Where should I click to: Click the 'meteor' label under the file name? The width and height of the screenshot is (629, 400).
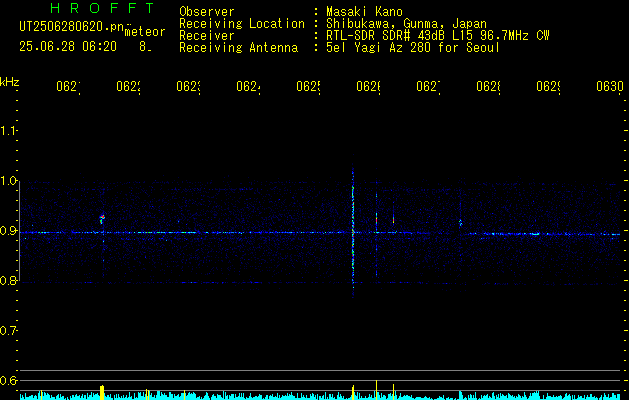(x=145, y=32)
